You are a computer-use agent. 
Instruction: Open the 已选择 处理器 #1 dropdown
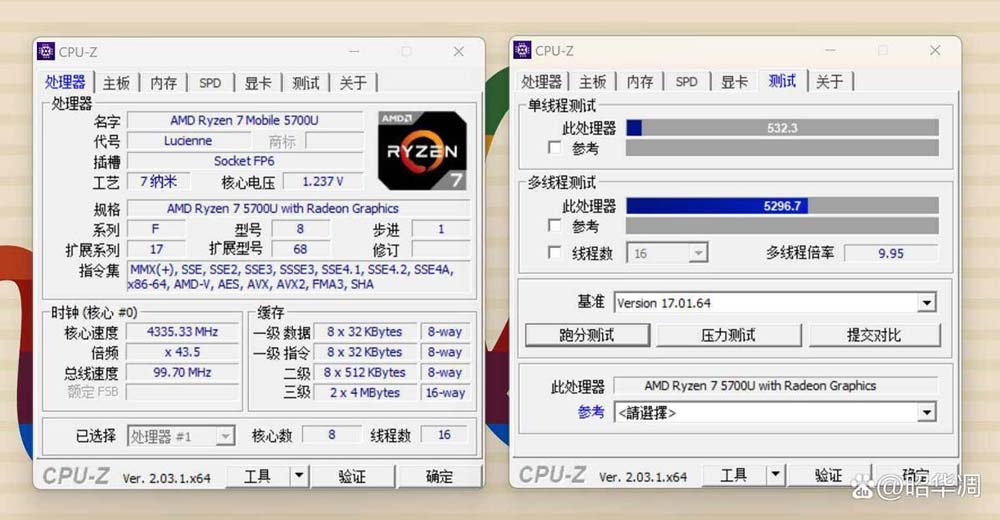click(225, 436)
